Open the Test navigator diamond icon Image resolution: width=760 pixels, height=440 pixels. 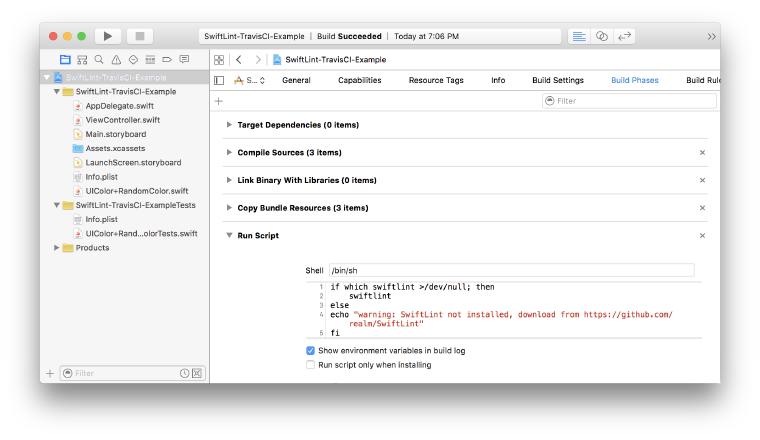133,60
